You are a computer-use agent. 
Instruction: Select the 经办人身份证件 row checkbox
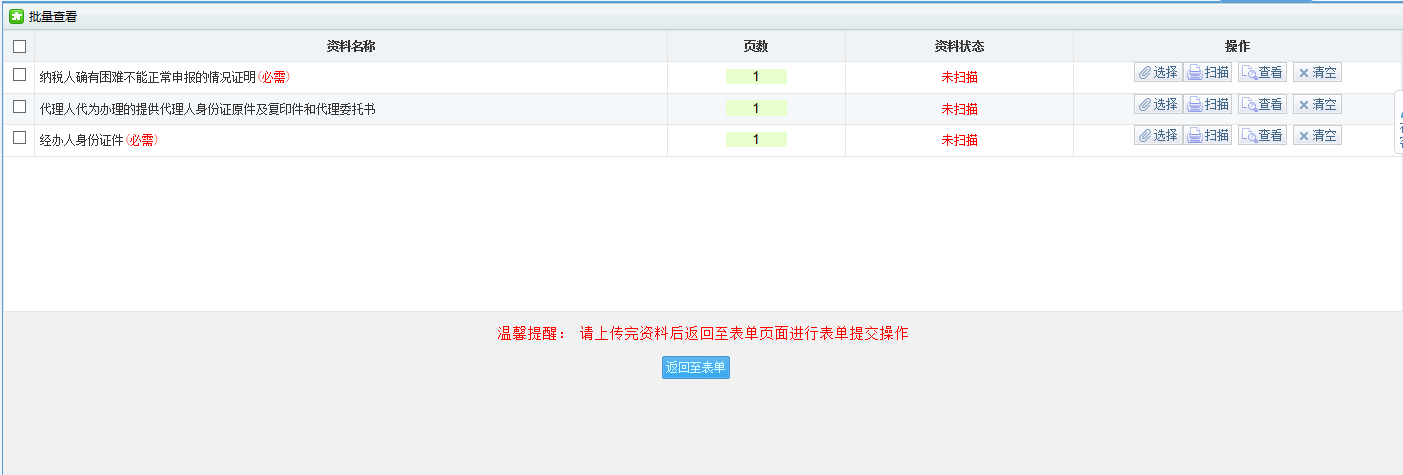click(x=19, y=138)
